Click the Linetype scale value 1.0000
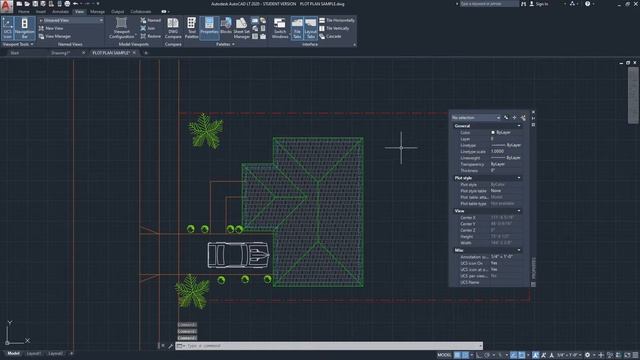This screenshot has width=640, height=360. click(x=497, y=151)
